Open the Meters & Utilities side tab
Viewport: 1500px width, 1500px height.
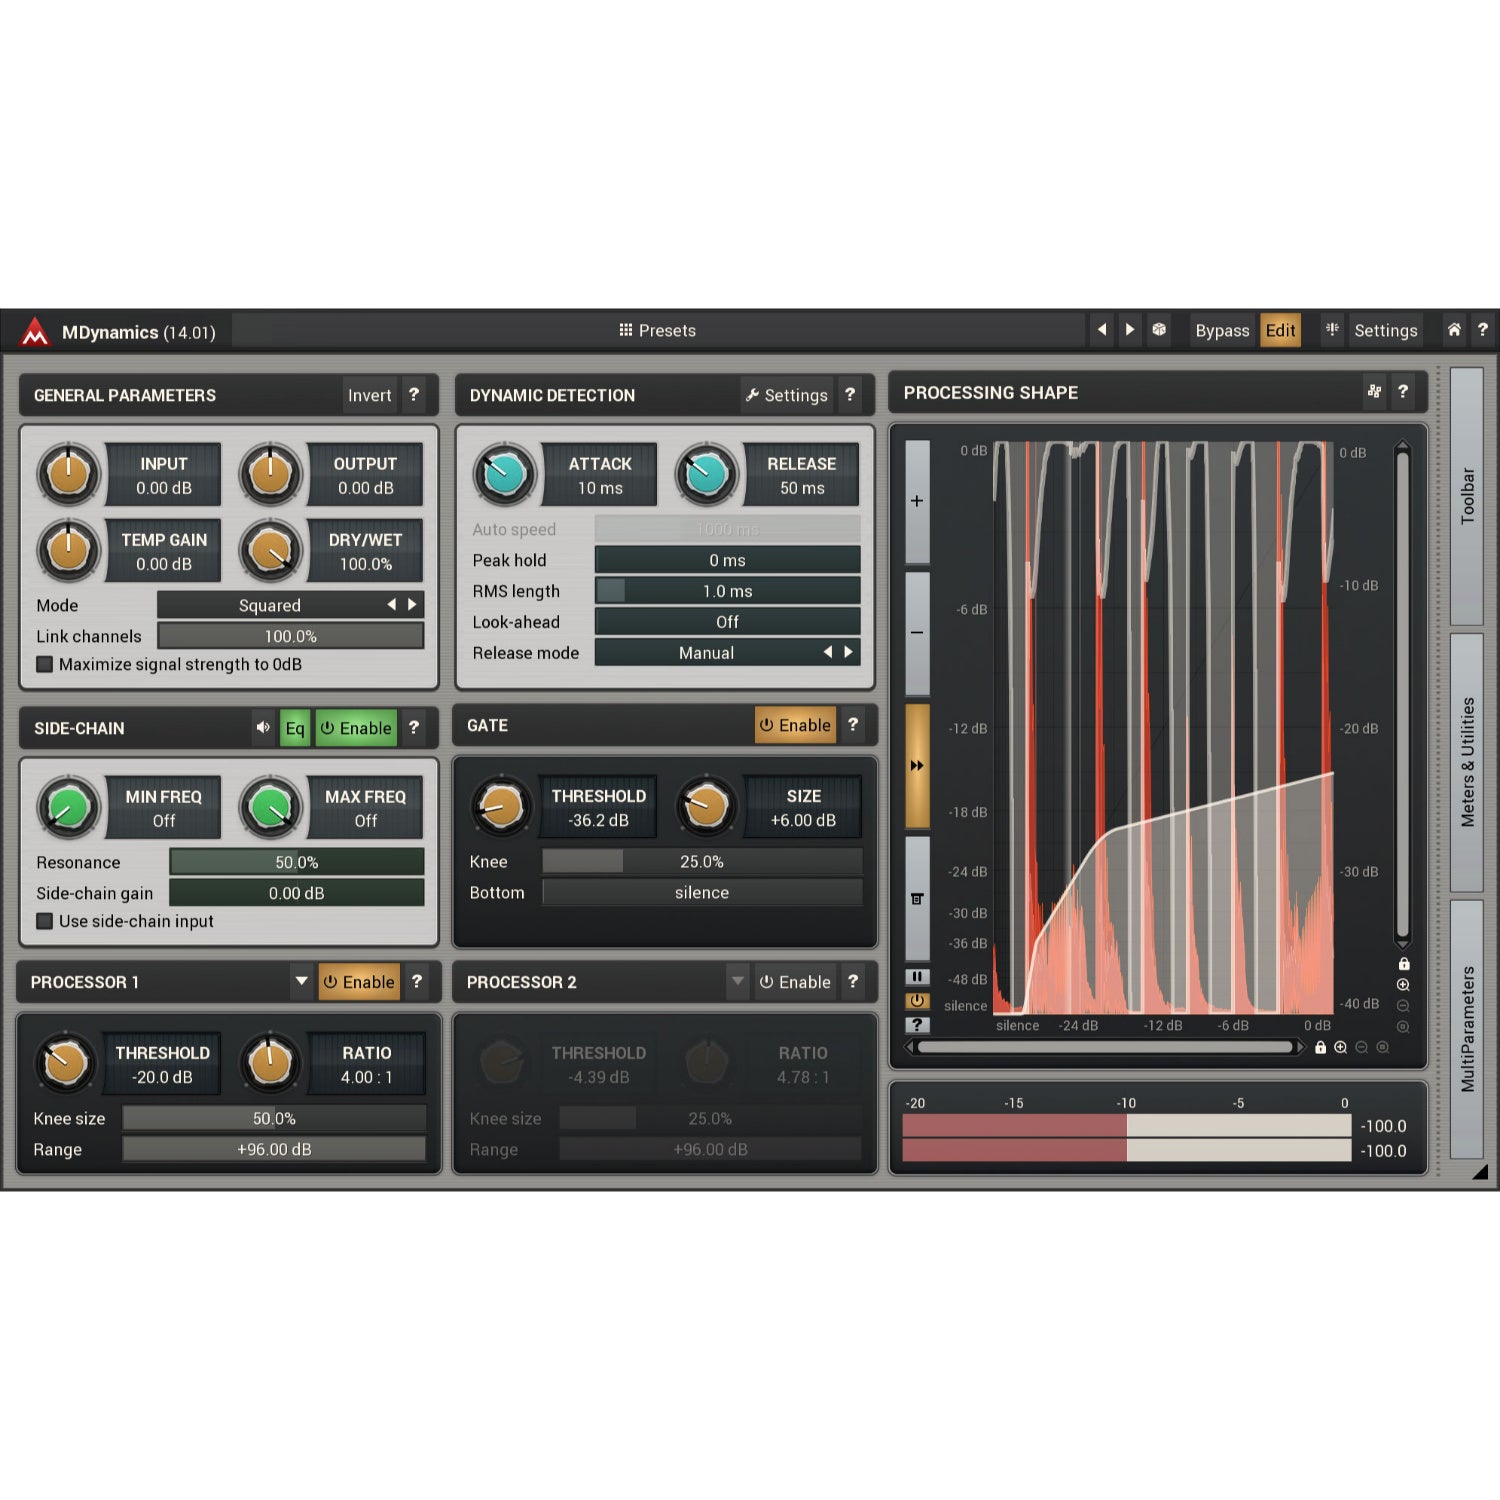[1467, 762]
